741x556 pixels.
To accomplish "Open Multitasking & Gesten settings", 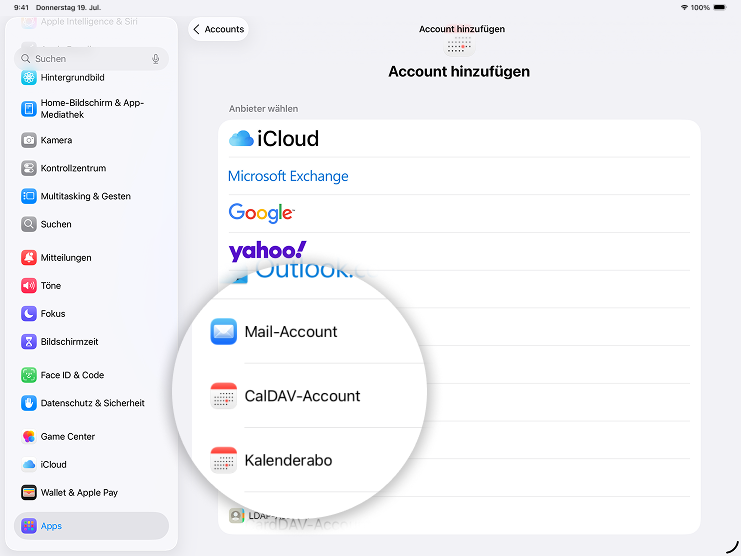I will (x=85, y=196).
